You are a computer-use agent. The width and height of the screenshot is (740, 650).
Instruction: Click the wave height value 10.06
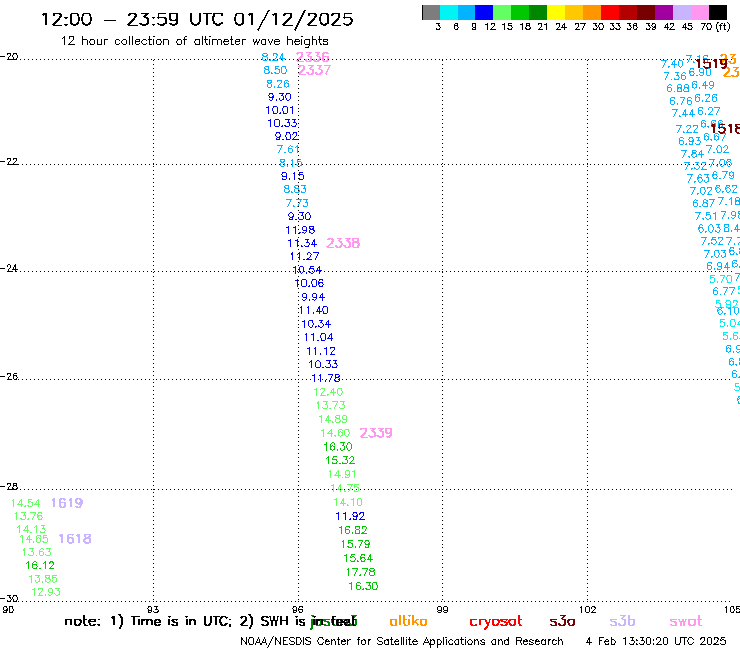[x=309, y=283]
